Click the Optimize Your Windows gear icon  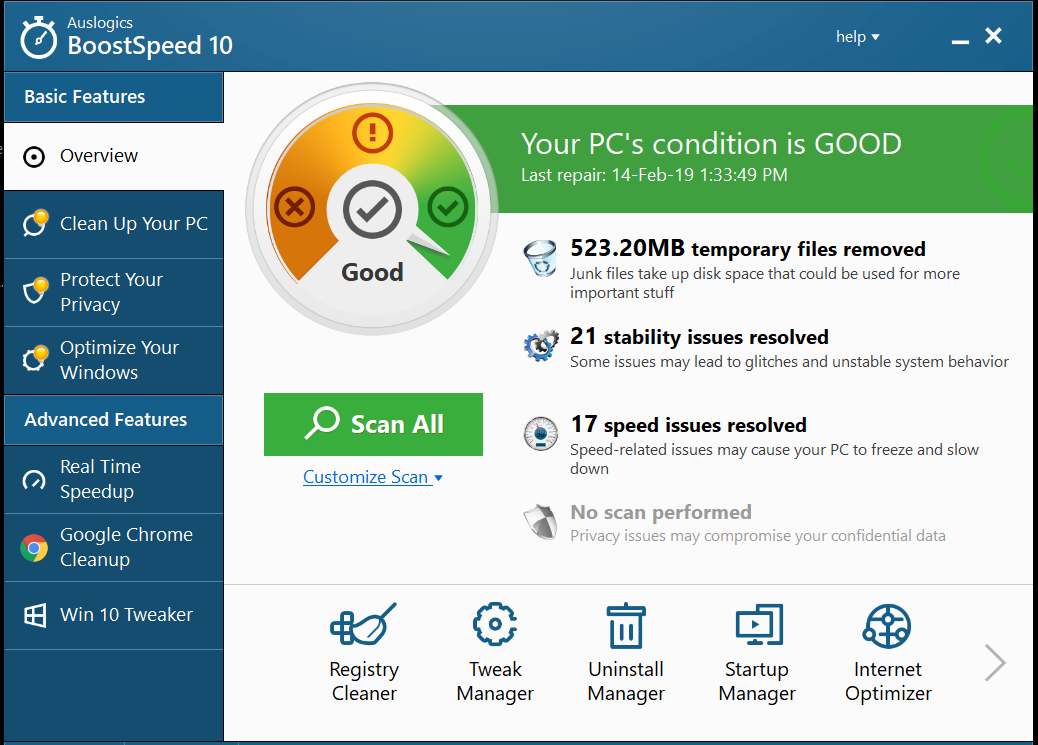(35, 358)
